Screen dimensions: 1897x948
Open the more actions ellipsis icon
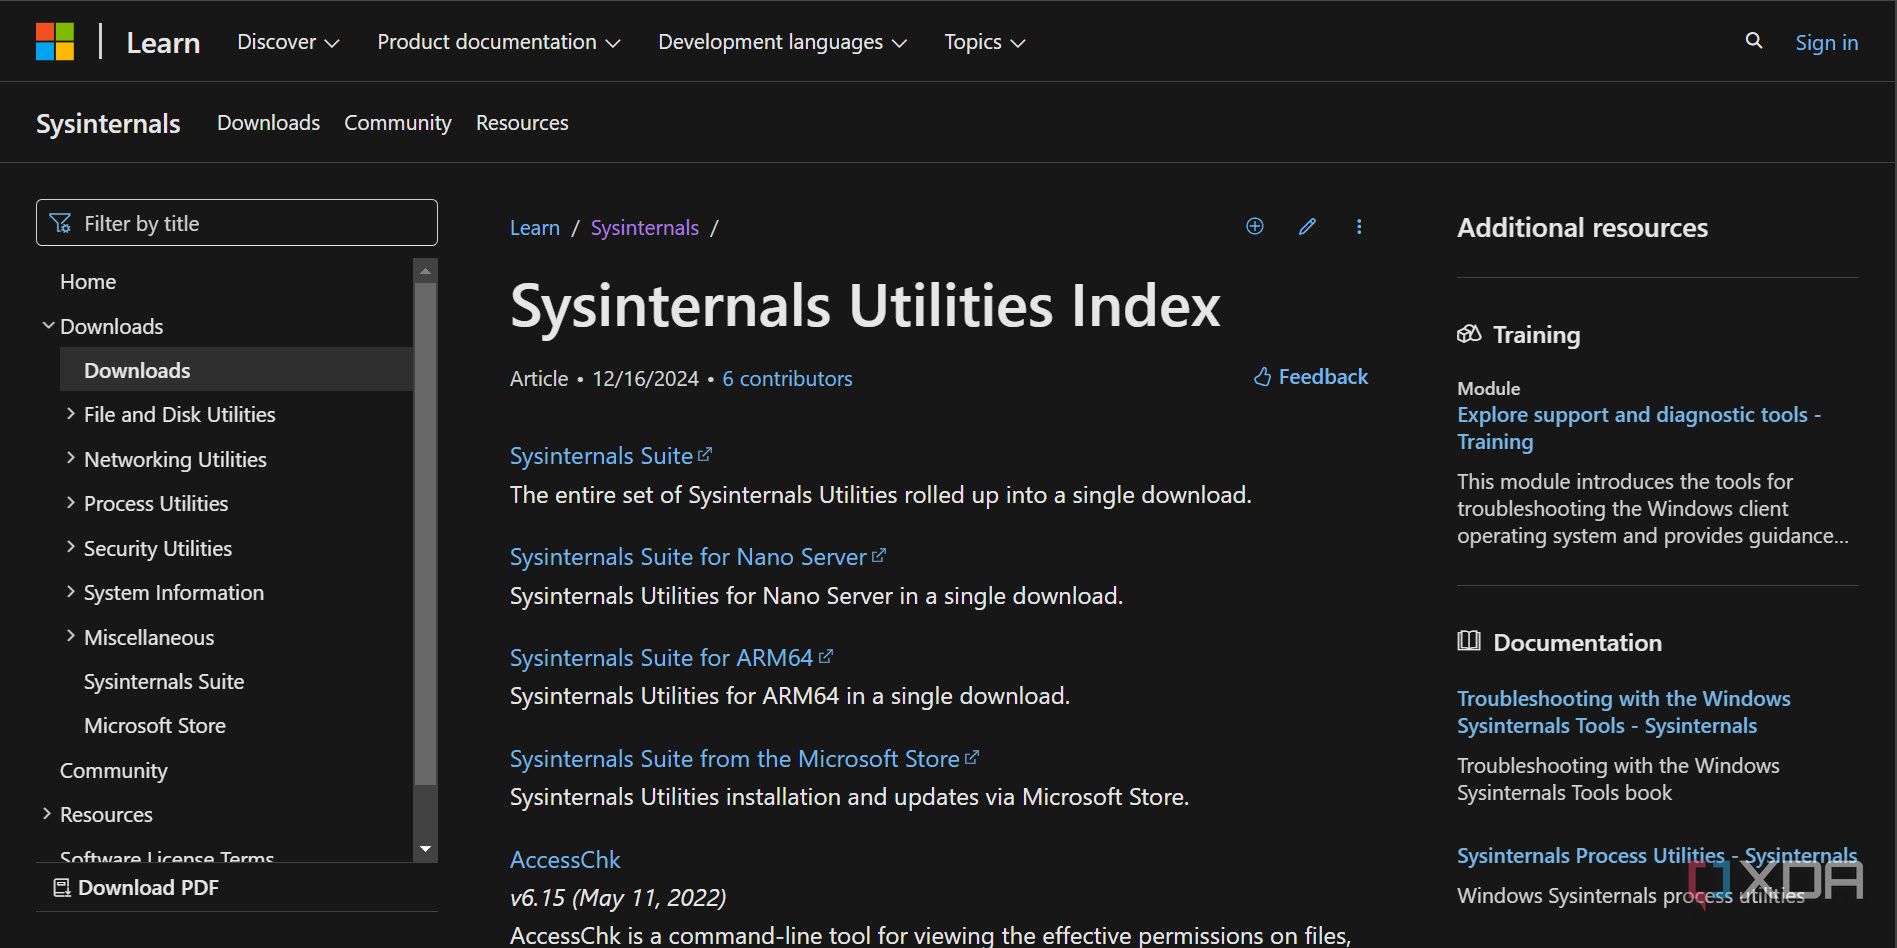[1359, 227]
